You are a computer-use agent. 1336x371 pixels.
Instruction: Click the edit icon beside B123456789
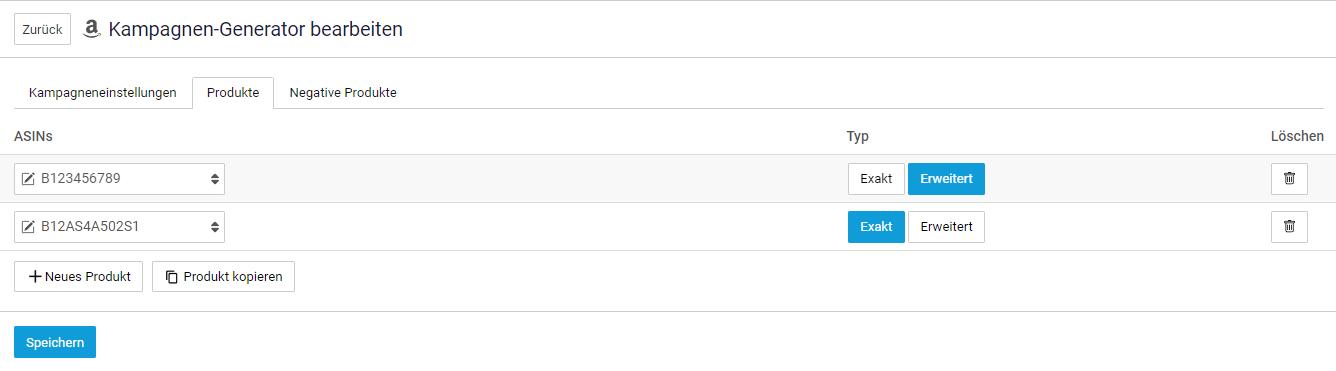(x=28, y=179)
